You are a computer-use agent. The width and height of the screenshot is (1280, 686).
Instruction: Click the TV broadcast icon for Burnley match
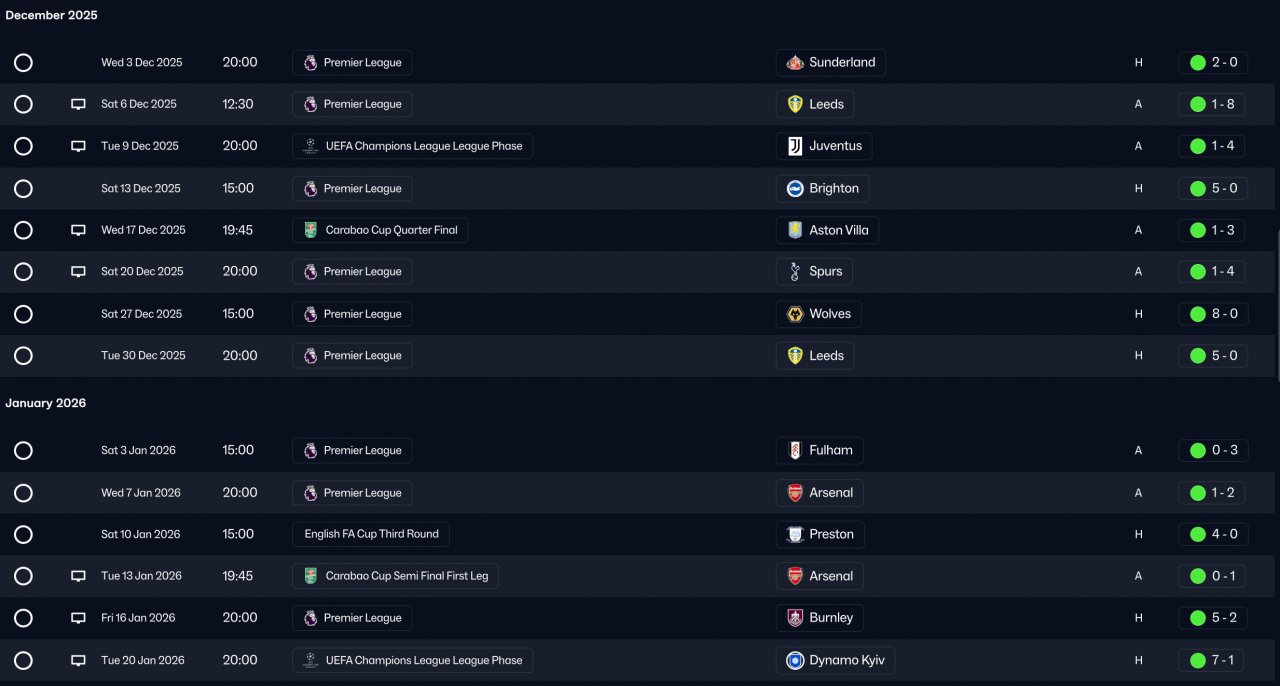[x=78, y=618]
